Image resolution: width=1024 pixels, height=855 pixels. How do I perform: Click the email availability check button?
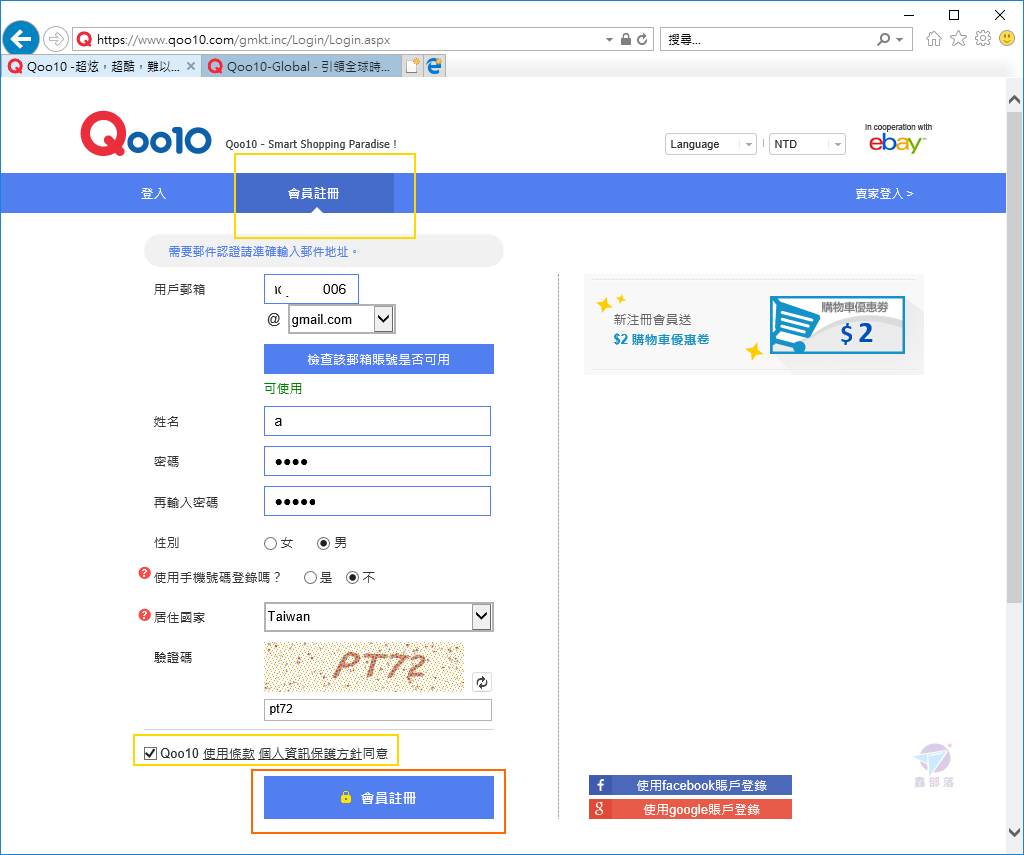point(379,359)
